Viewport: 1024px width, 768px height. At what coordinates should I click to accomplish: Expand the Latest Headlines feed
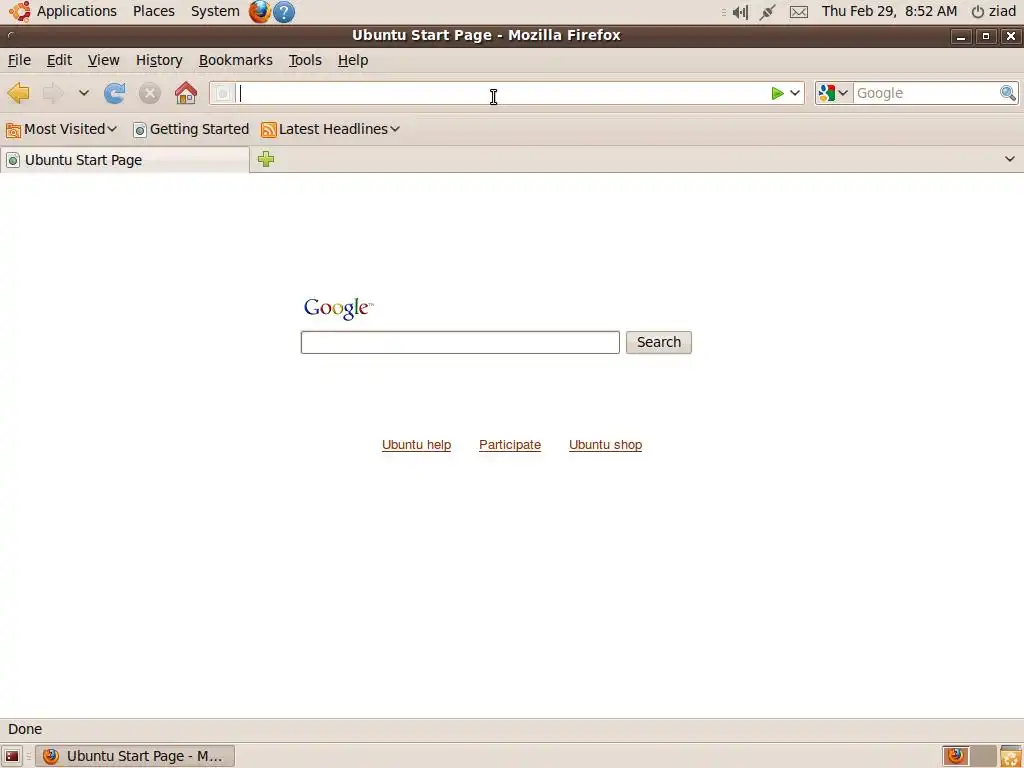(330, 129)
